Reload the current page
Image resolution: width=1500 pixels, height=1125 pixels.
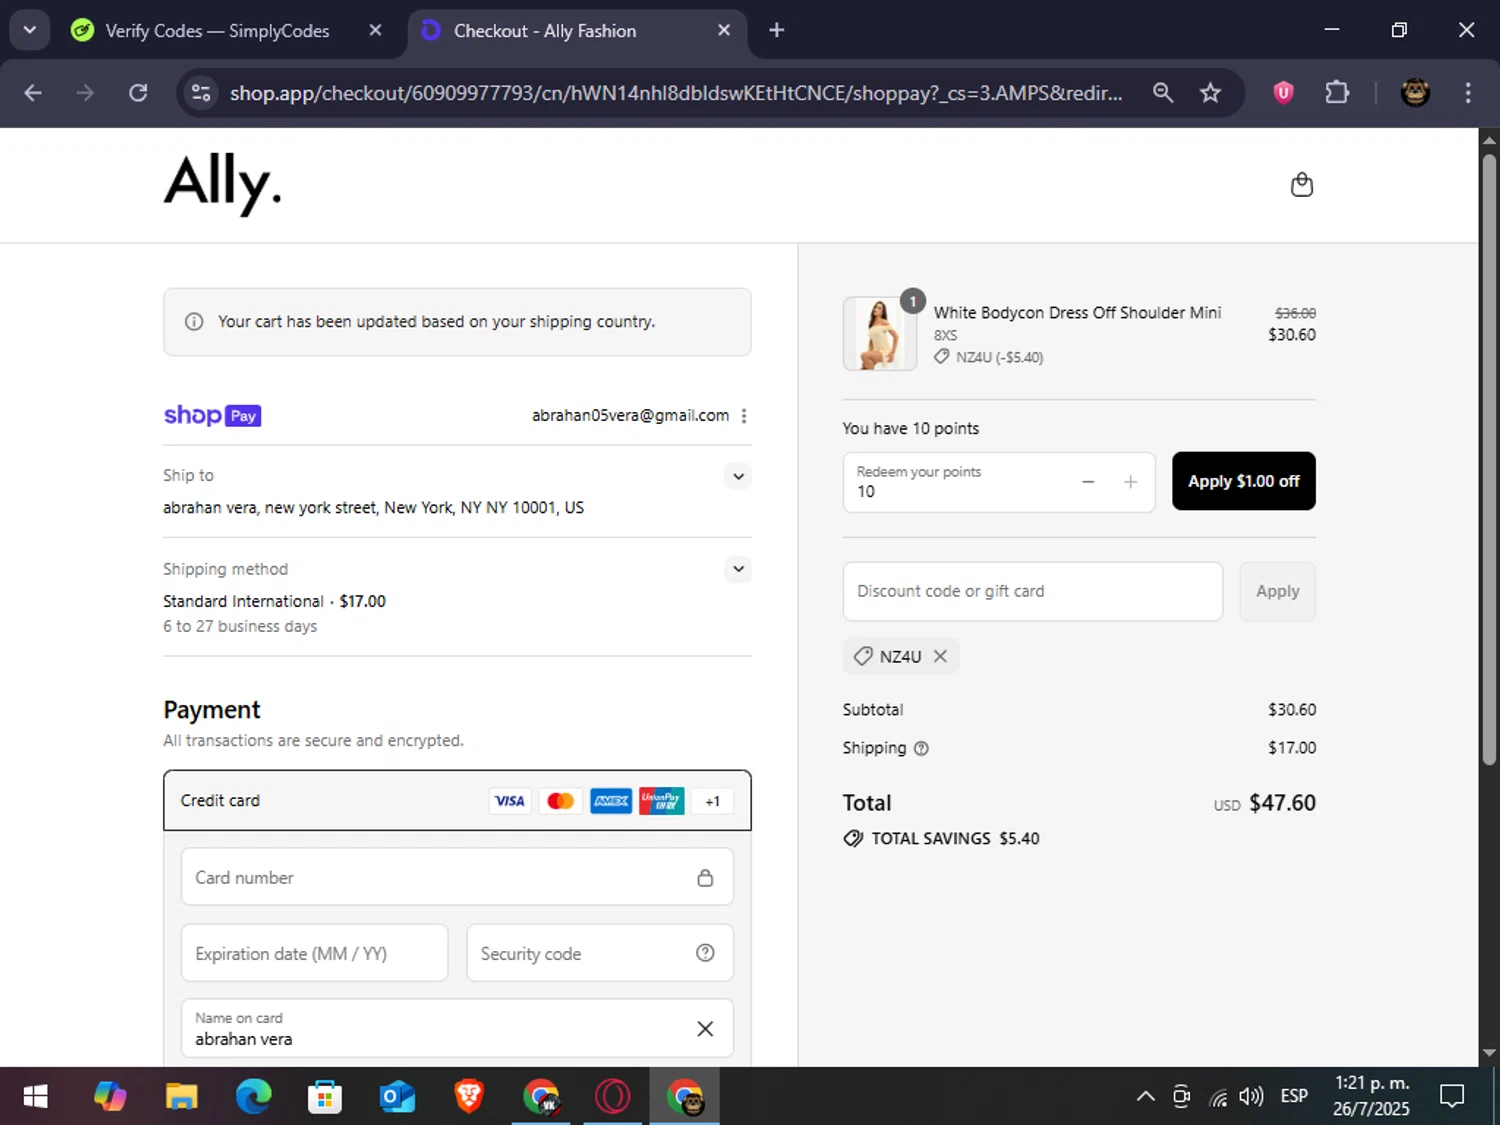138,93
